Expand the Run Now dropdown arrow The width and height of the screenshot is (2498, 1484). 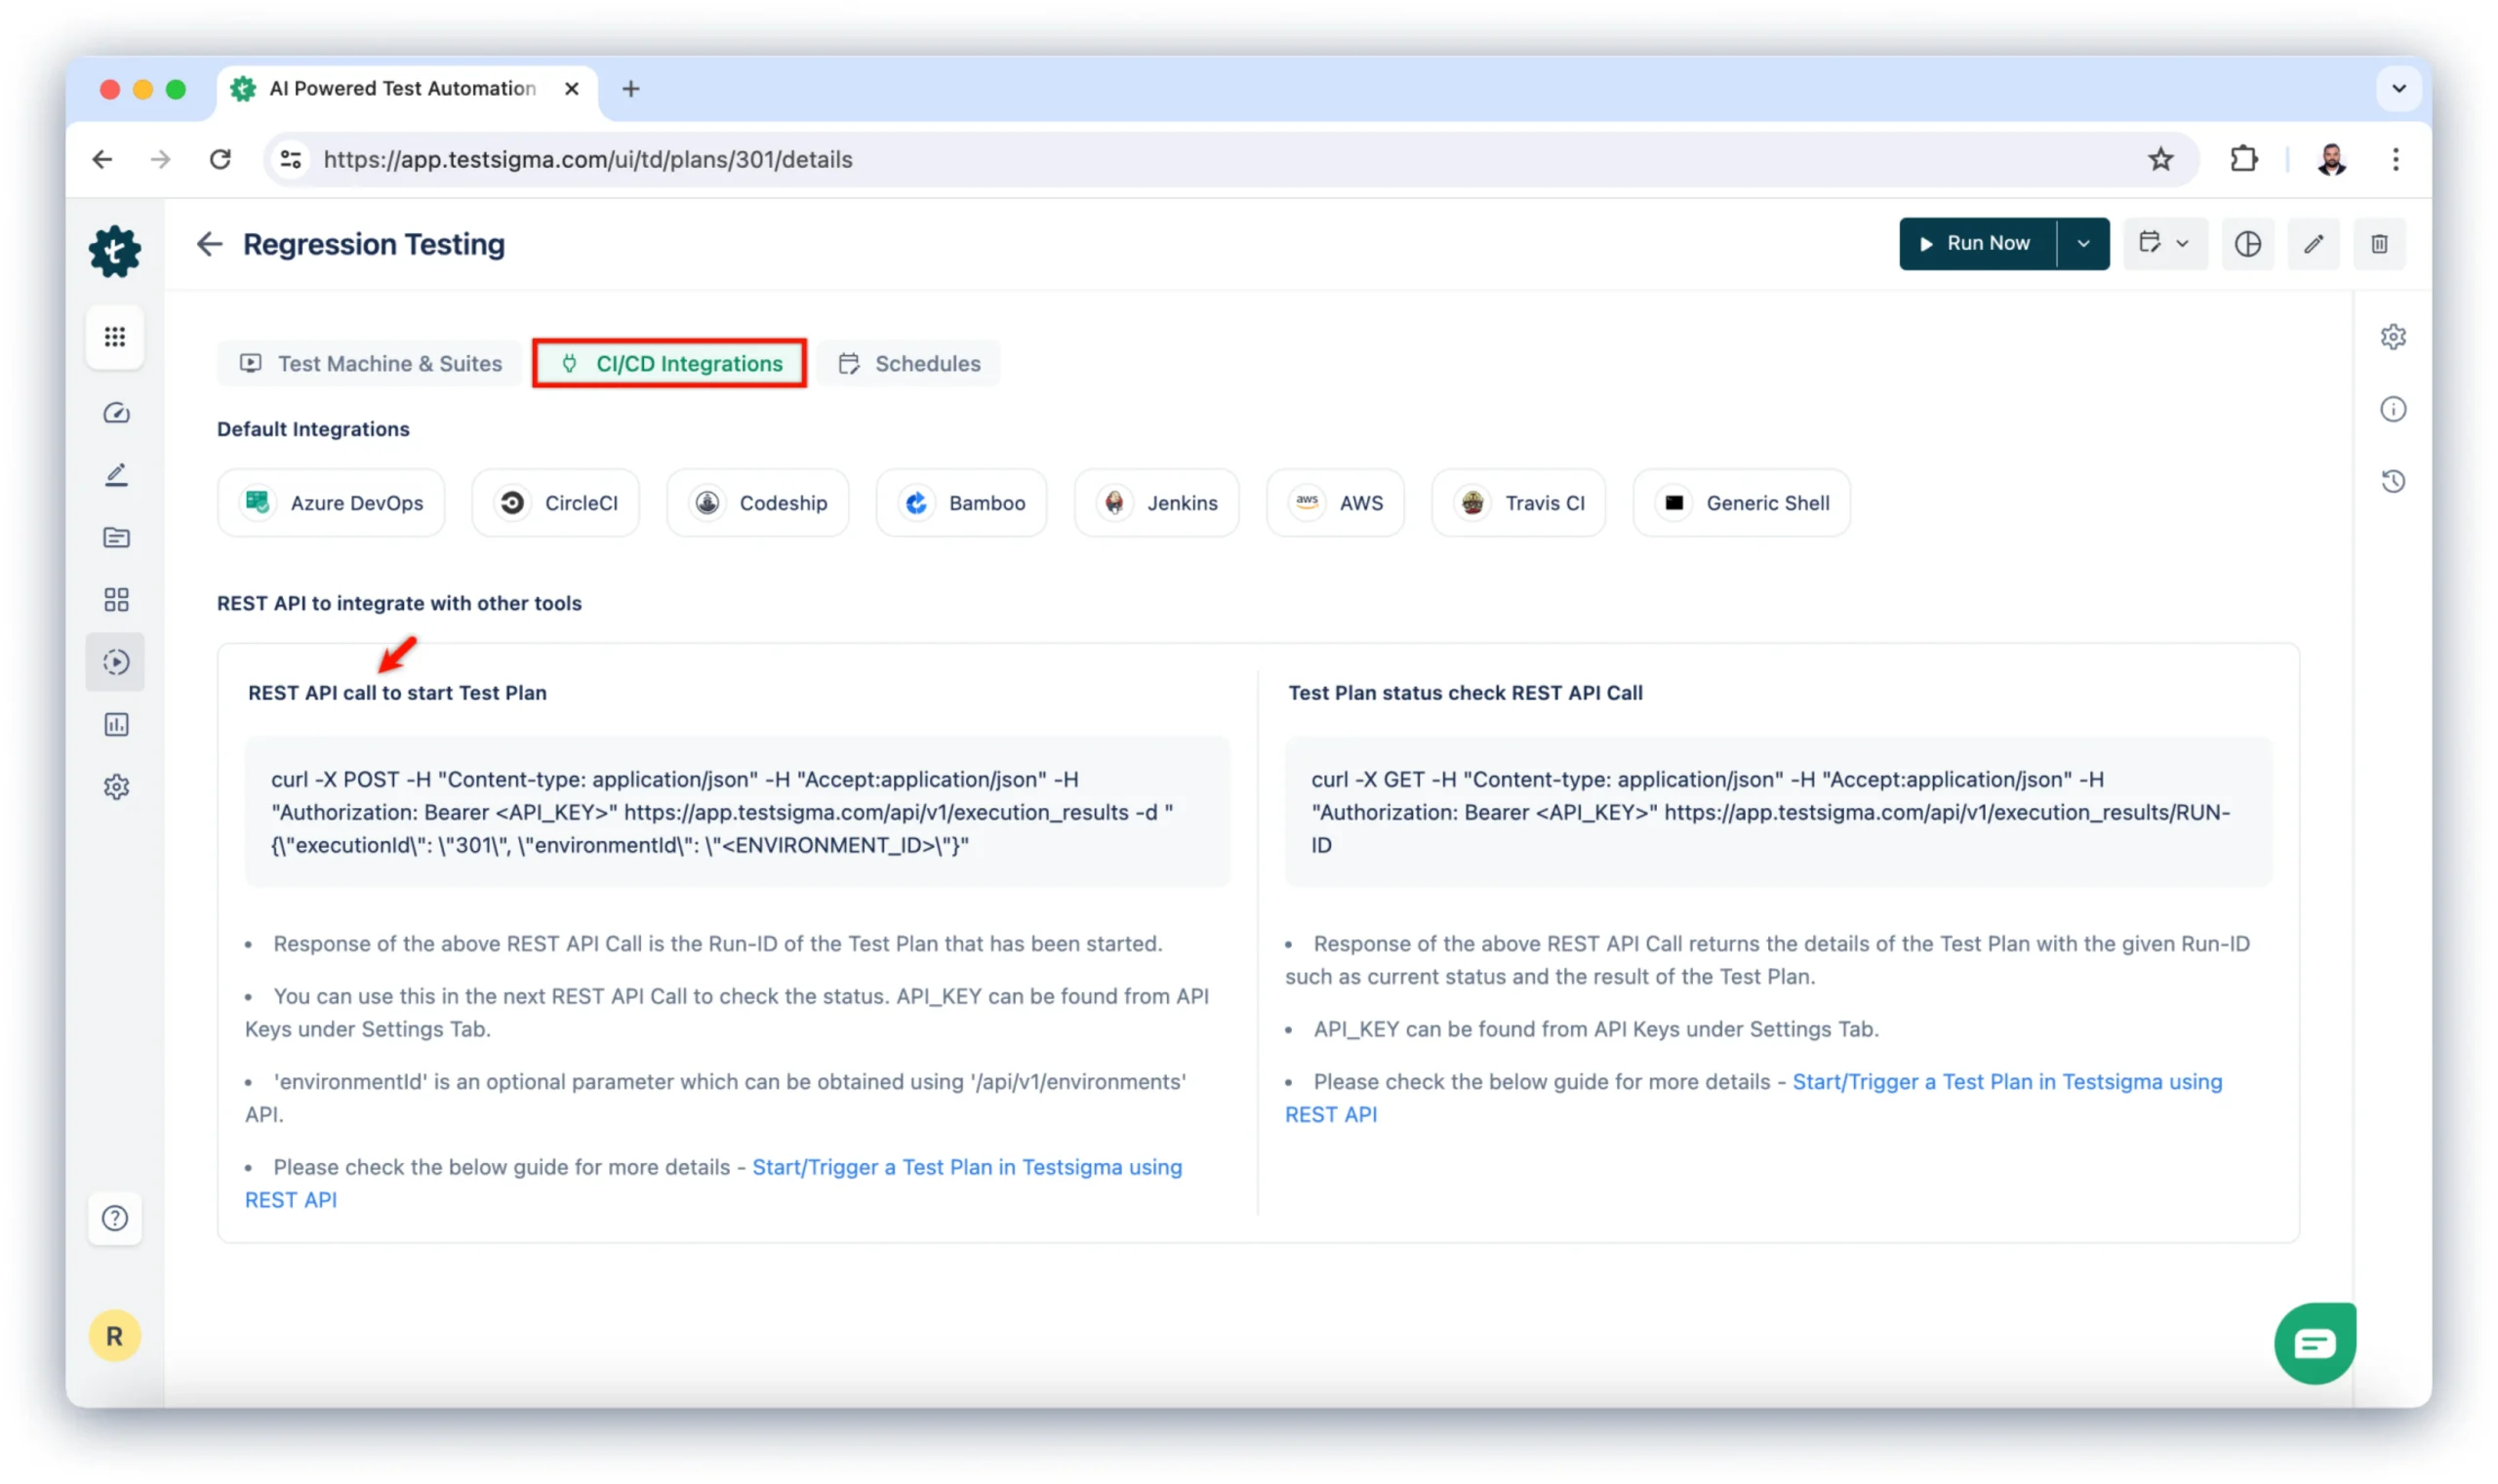tap(2083, 244)
